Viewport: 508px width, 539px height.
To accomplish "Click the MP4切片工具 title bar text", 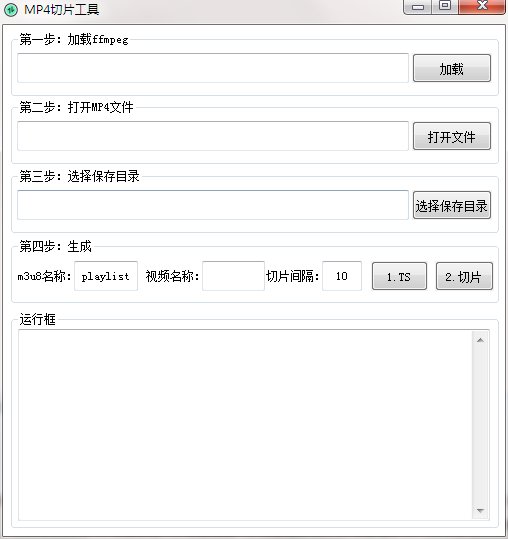I will click(62, 9).
